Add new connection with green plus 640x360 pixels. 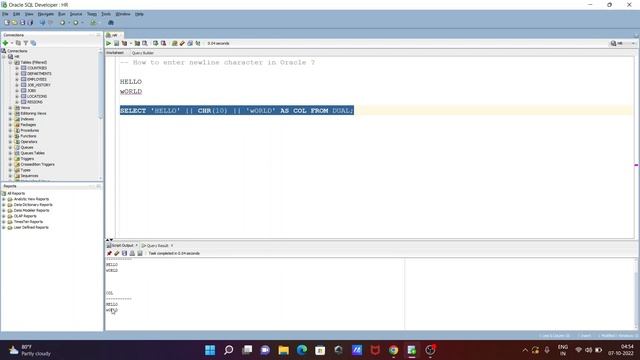(x=5, y=43)
